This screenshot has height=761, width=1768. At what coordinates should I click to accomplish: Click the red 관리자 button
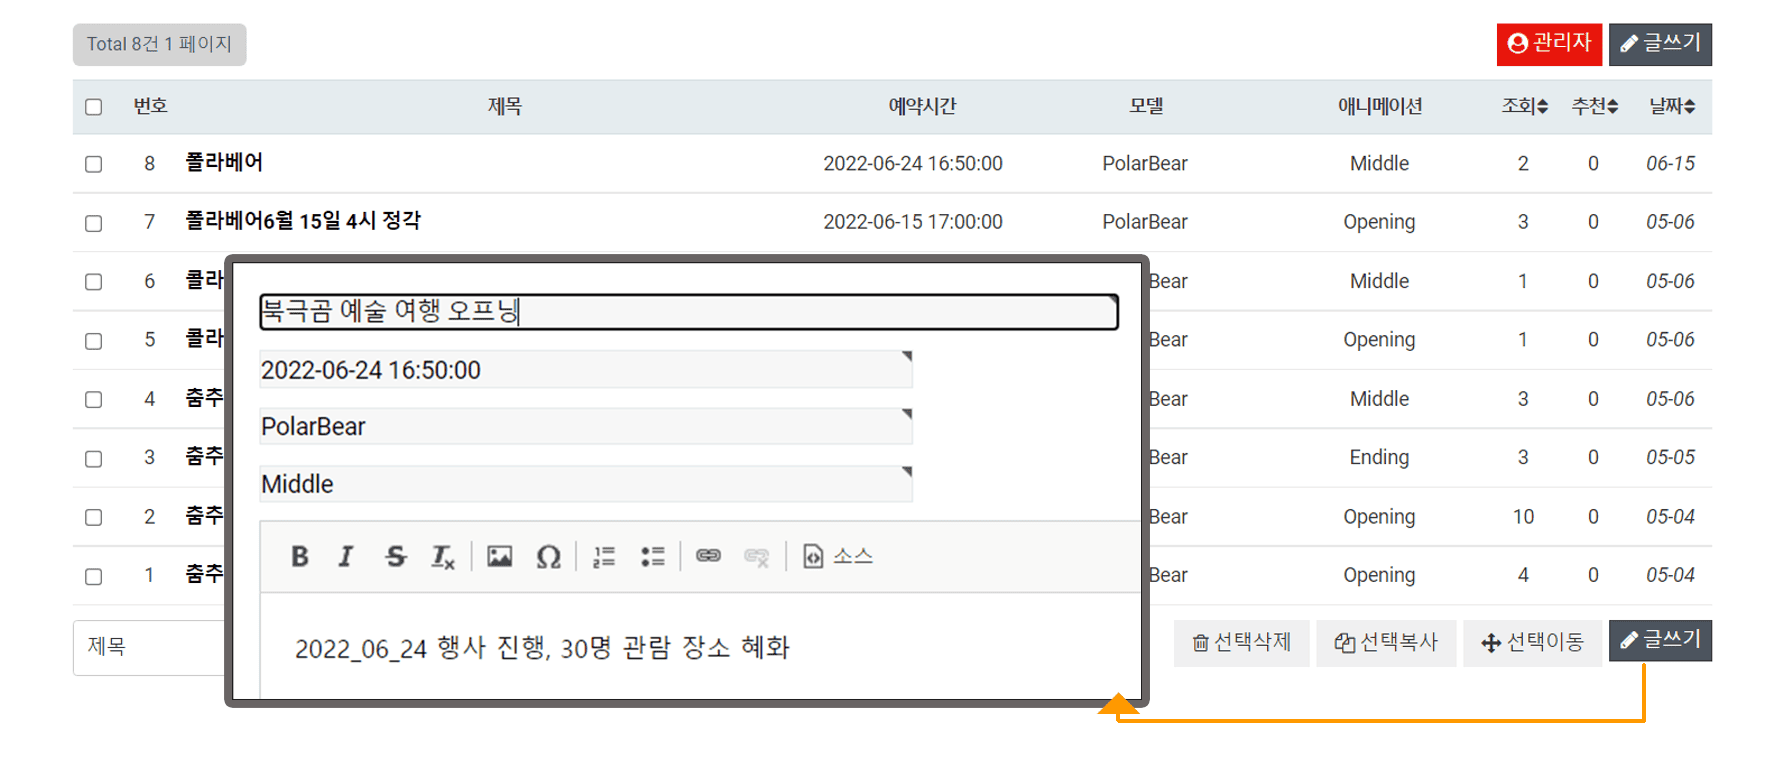click(x=1548, y=44)
